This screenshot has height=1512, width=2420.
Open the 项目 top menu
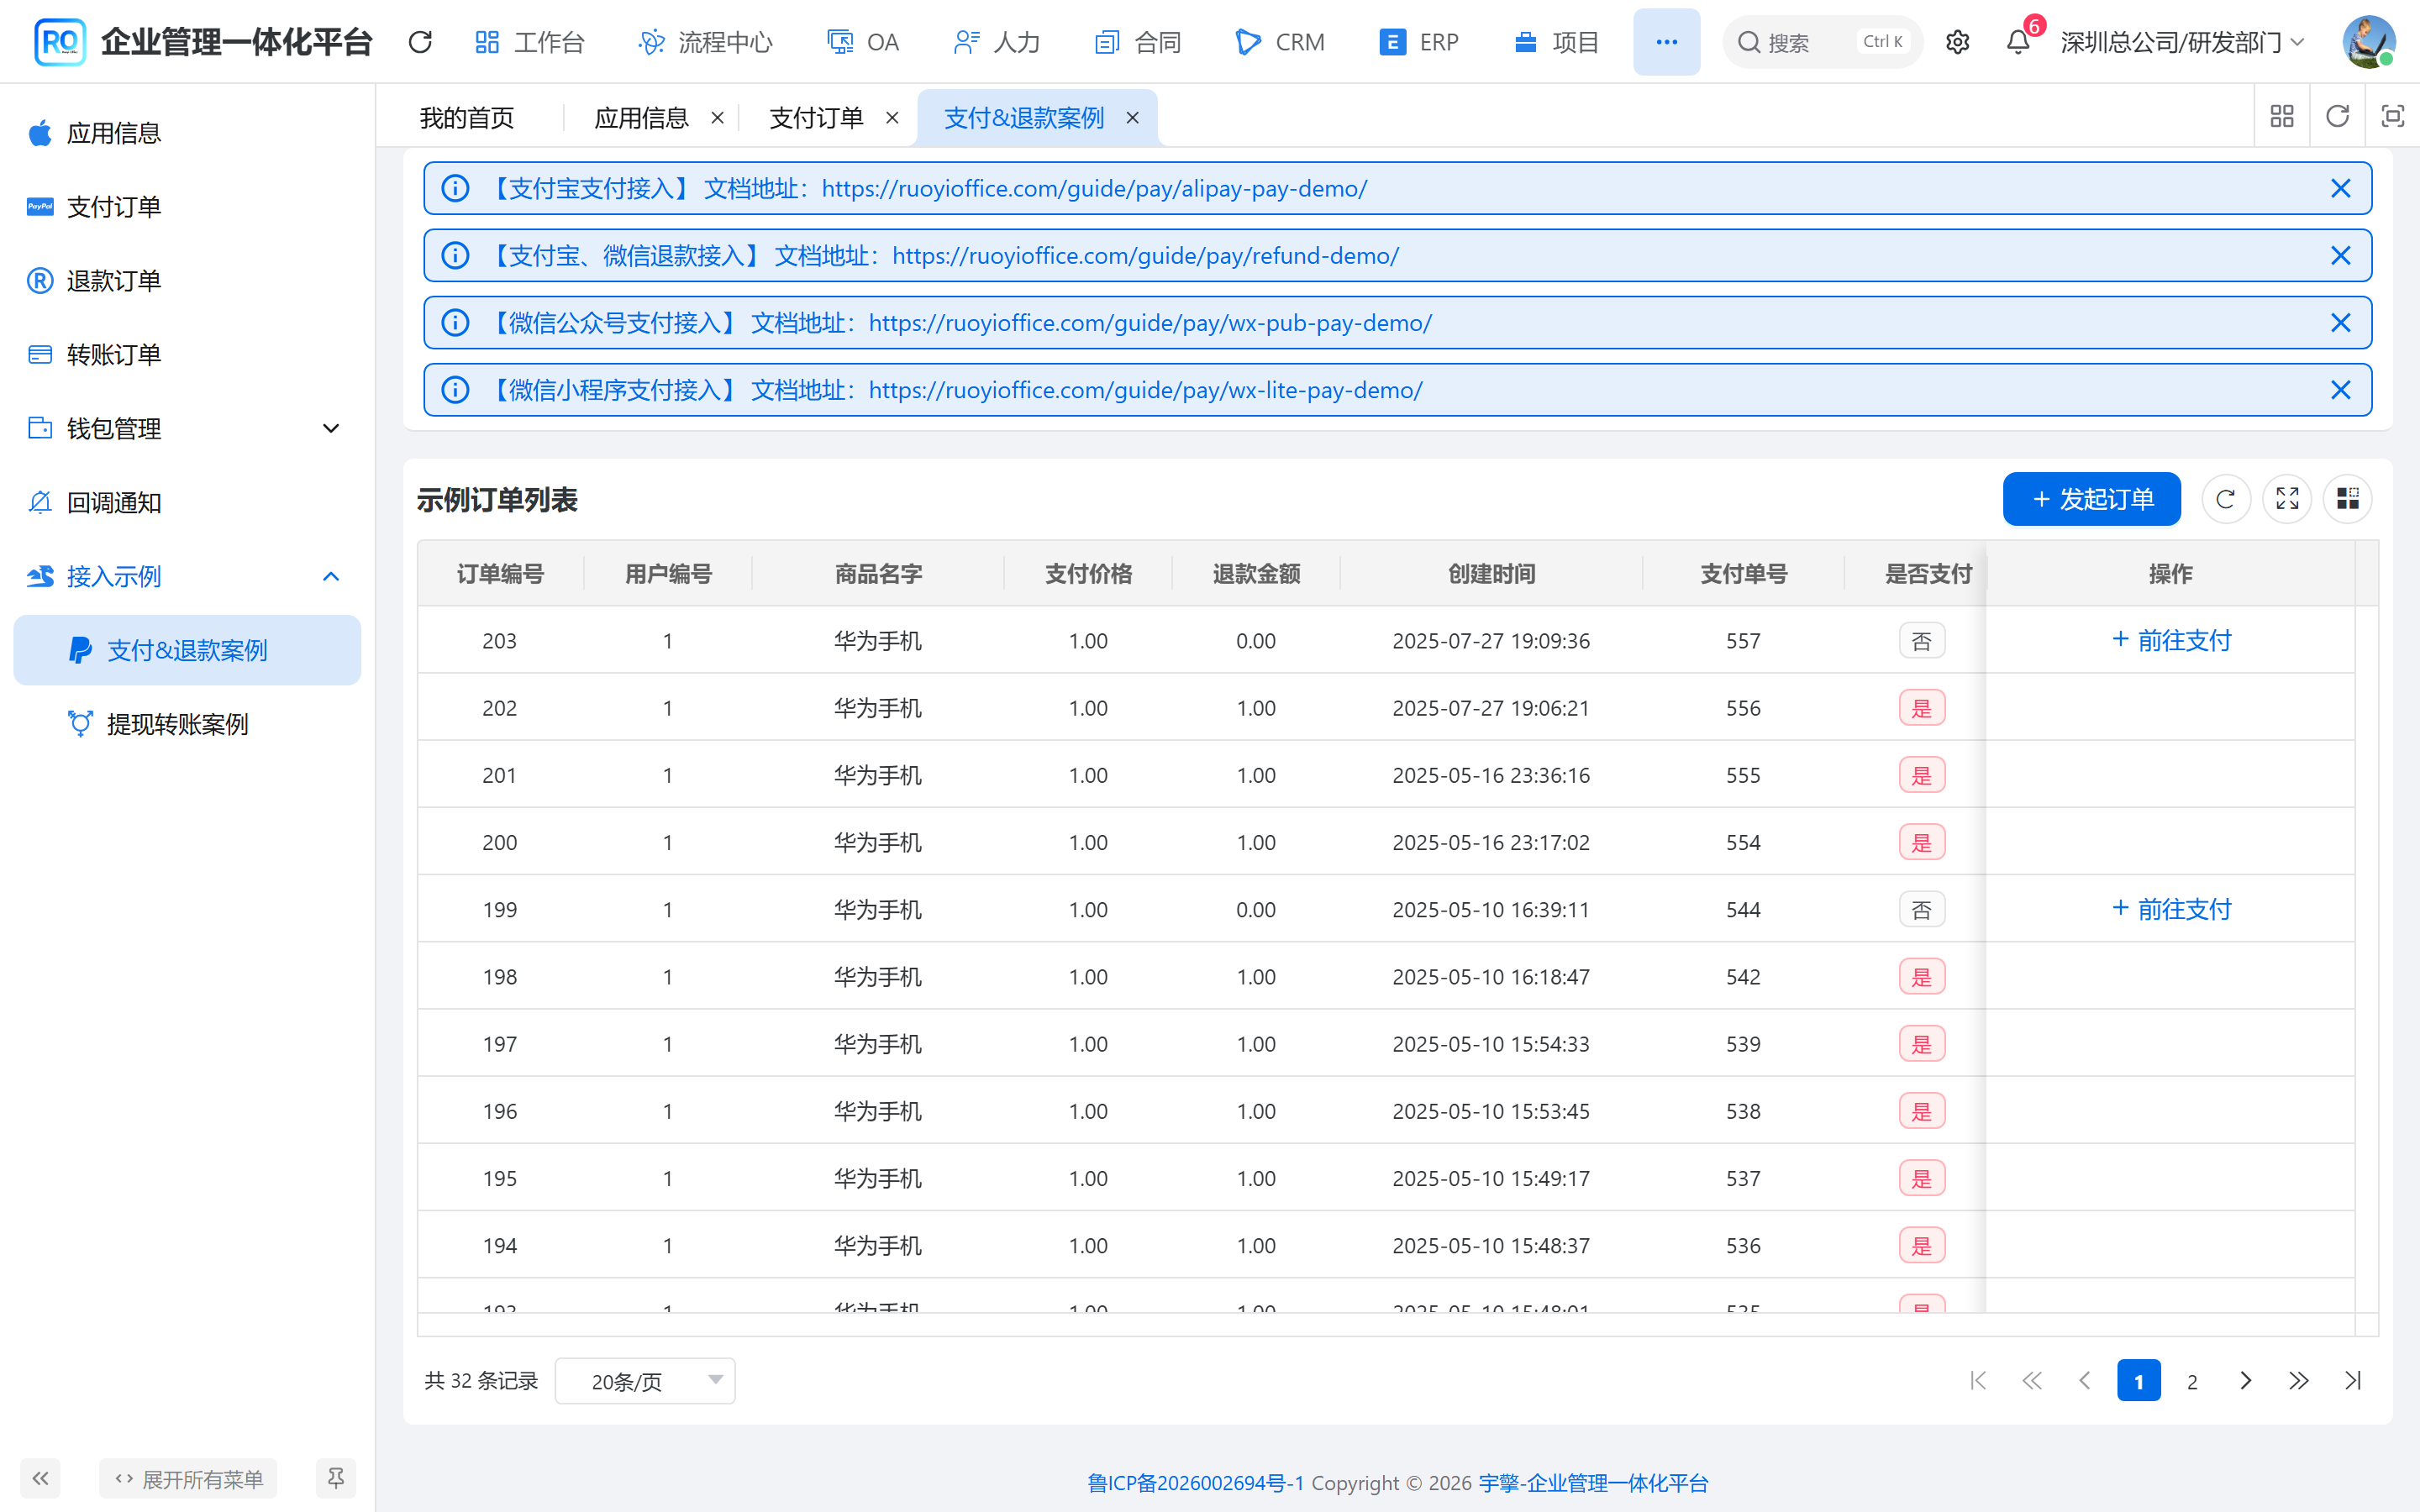[1556, 42]
